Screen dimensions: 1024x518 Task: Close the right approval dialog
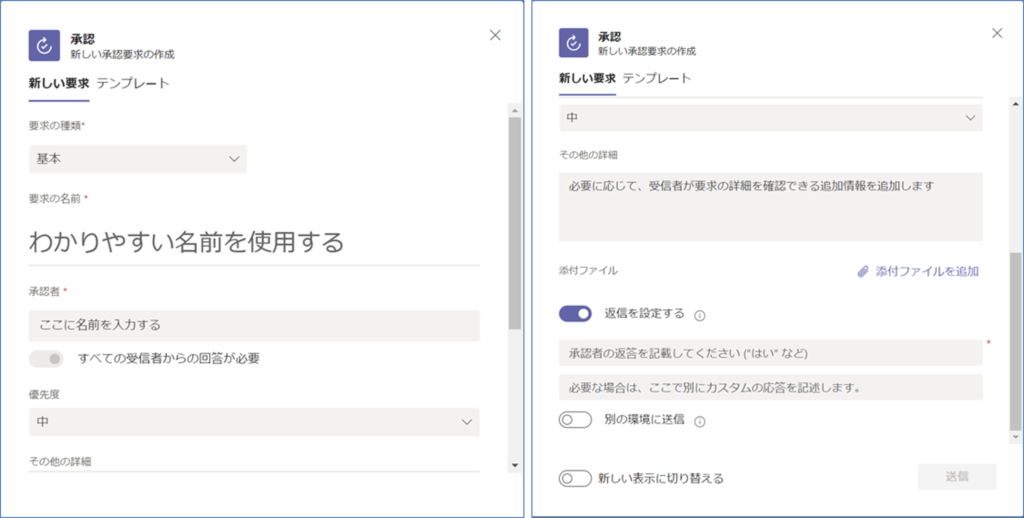point(996,33)
